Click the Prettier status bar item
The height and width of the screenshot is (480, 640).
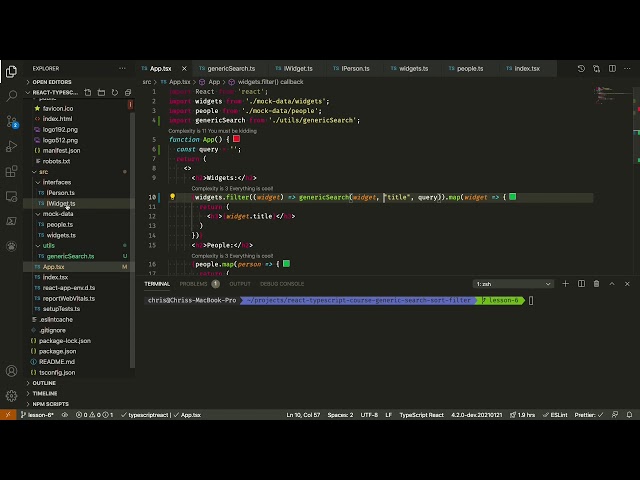click(589, 415)
